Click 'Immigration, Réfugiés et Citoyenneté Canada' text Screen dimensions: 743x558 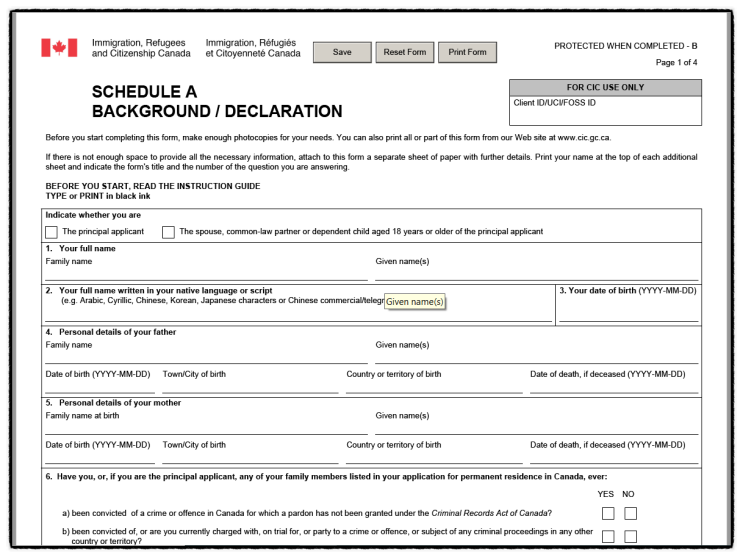pos(253,48)
